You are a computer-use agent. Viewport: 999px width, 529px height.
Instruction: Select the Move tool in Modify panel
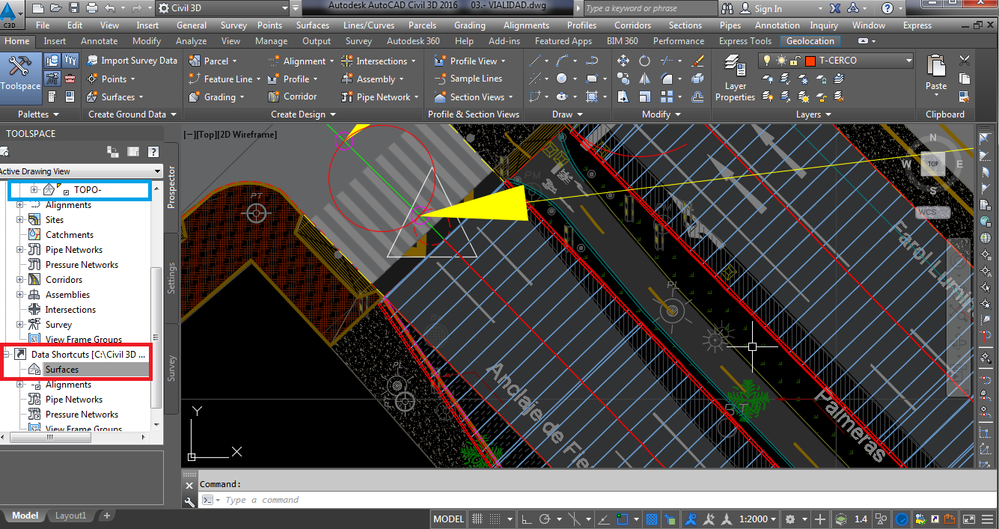pyautogui.click(x=623, y=61)
